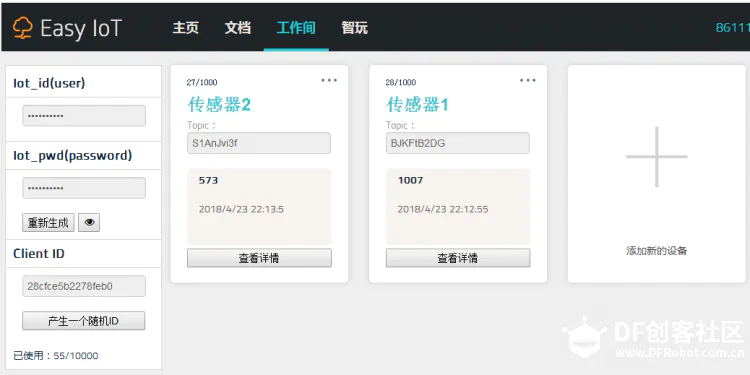Click the 已使用：55/10000 usage text
The width and height of the screenshot is (750, 375).
pos(55,355)
